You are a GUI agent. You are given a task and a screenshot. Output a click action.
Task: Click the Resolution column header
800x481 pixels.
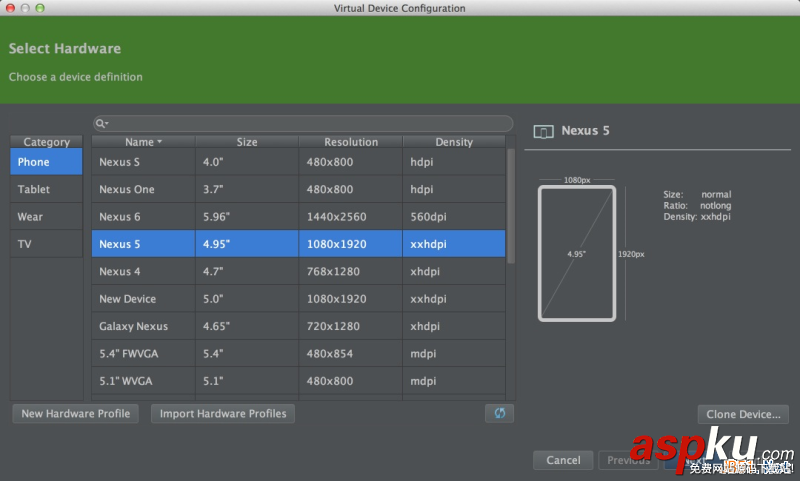tap(351, 142)
